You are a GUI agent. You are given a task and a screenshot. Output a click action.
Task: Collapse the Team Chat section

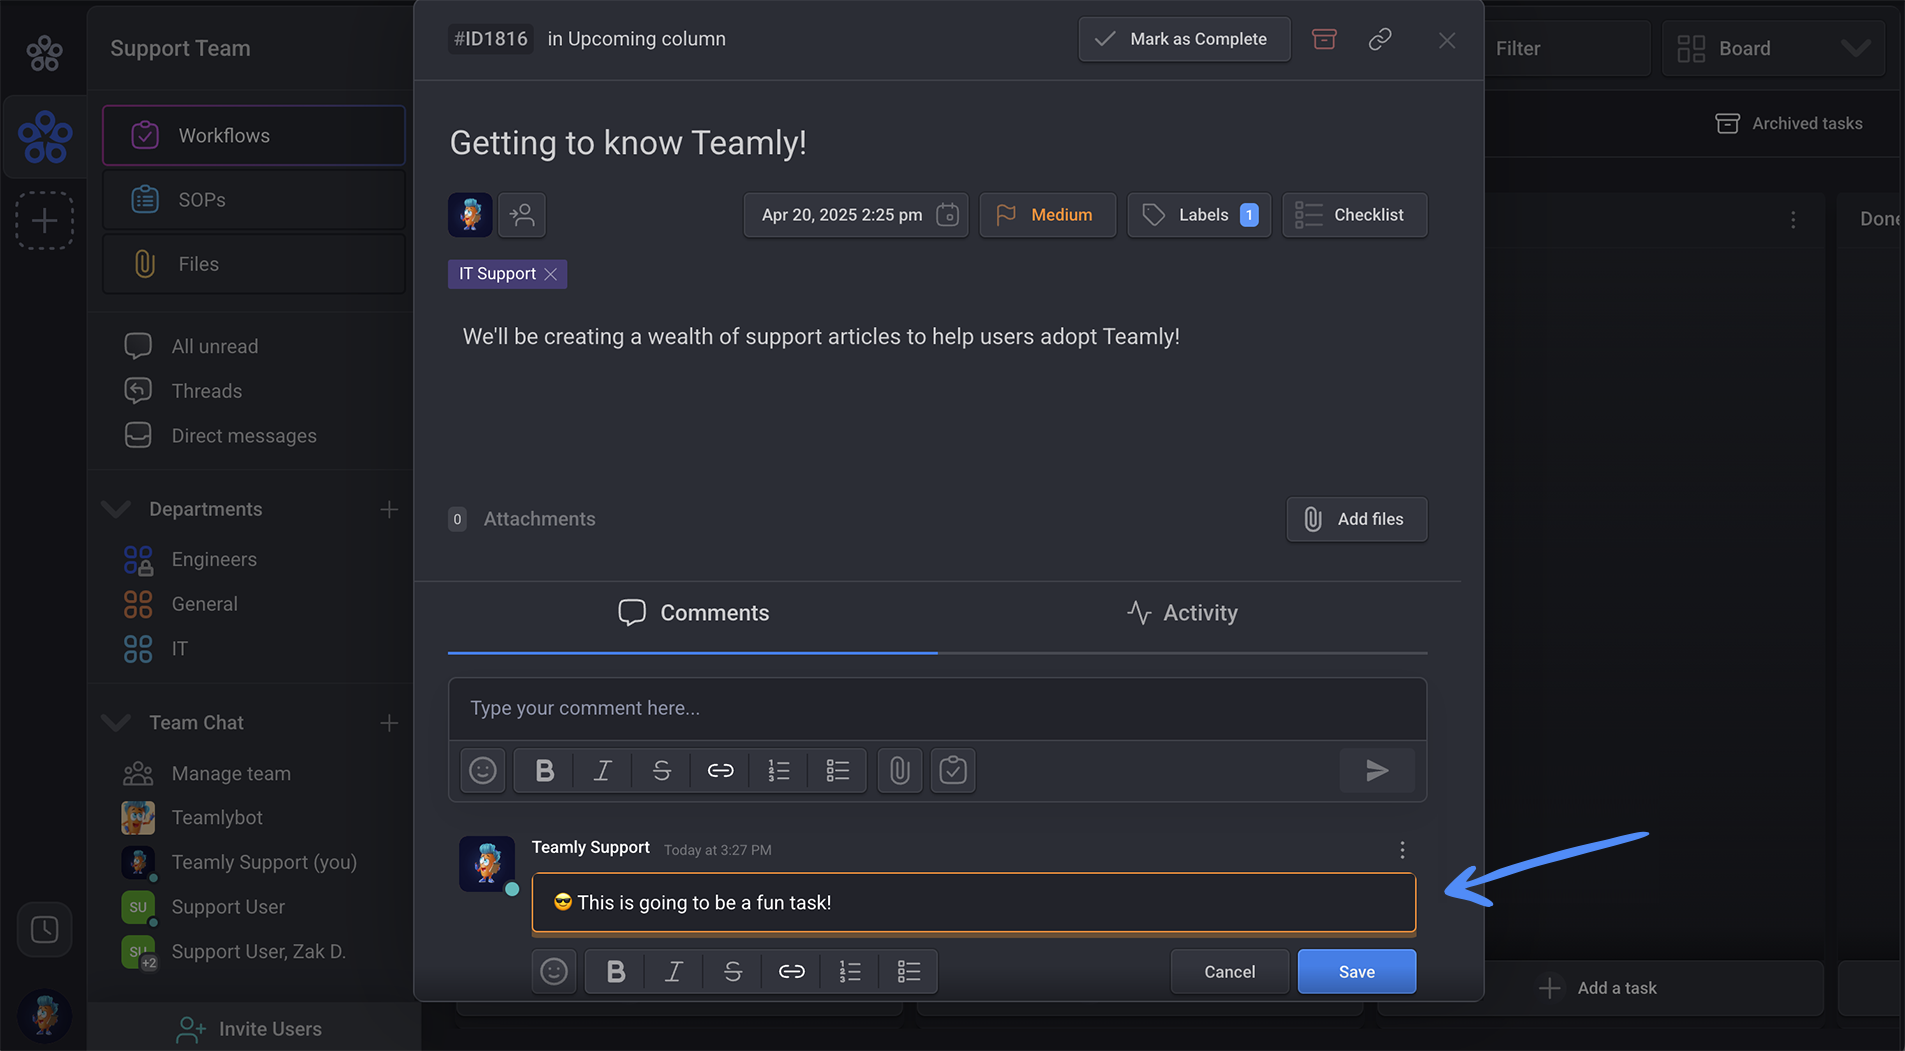[116, 723]
